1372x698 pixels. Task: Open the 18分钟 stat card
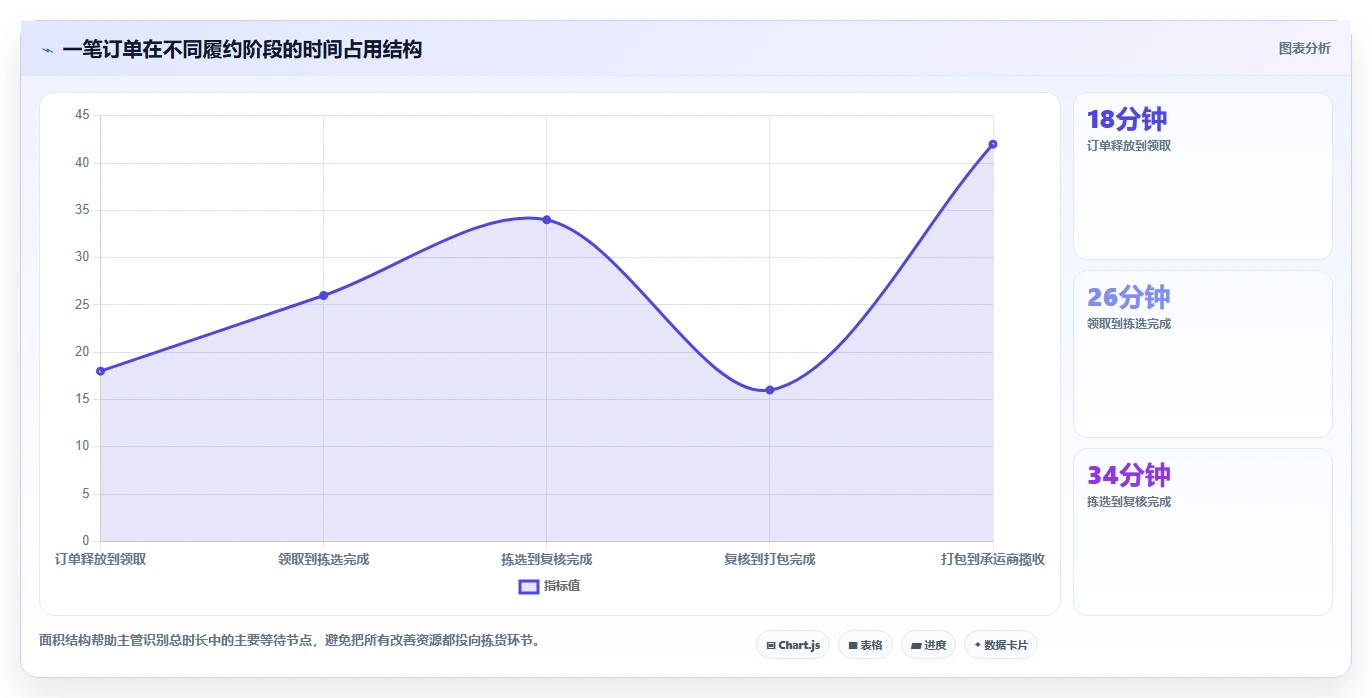coord(1203,176)
